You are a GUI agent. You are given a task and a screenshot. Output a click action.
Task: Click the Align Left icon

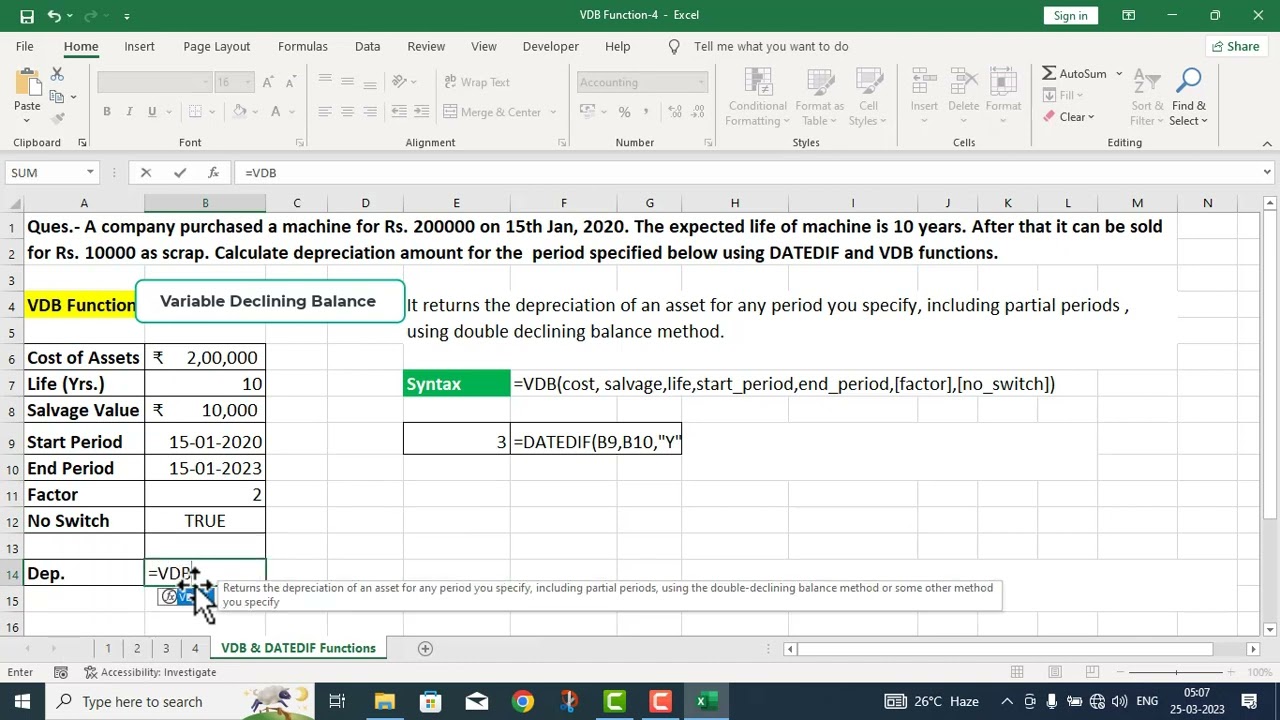coord(324,112)
